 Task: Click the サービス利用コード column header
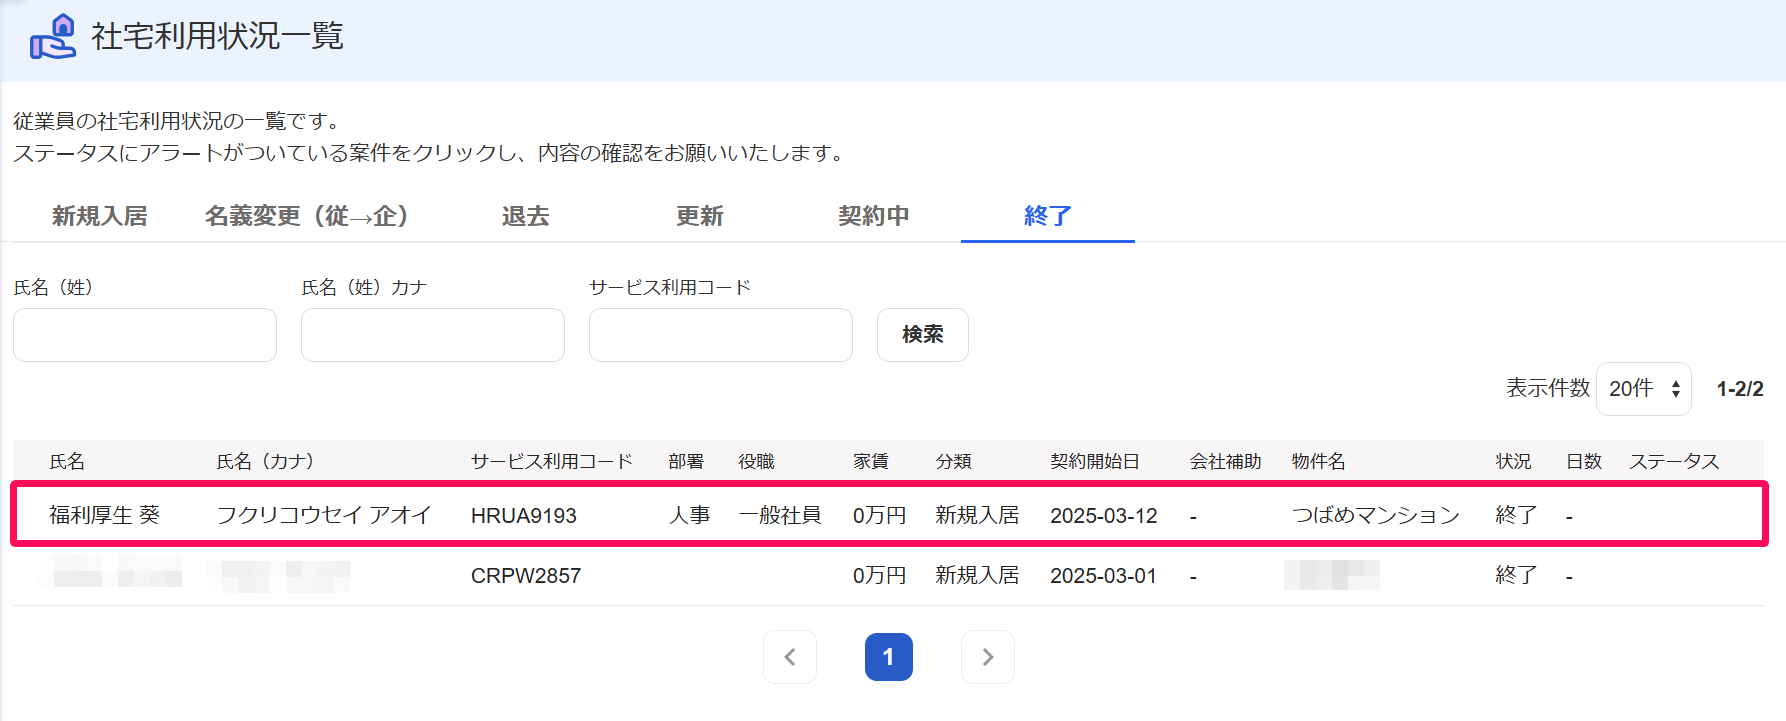[x=552, y=461]
